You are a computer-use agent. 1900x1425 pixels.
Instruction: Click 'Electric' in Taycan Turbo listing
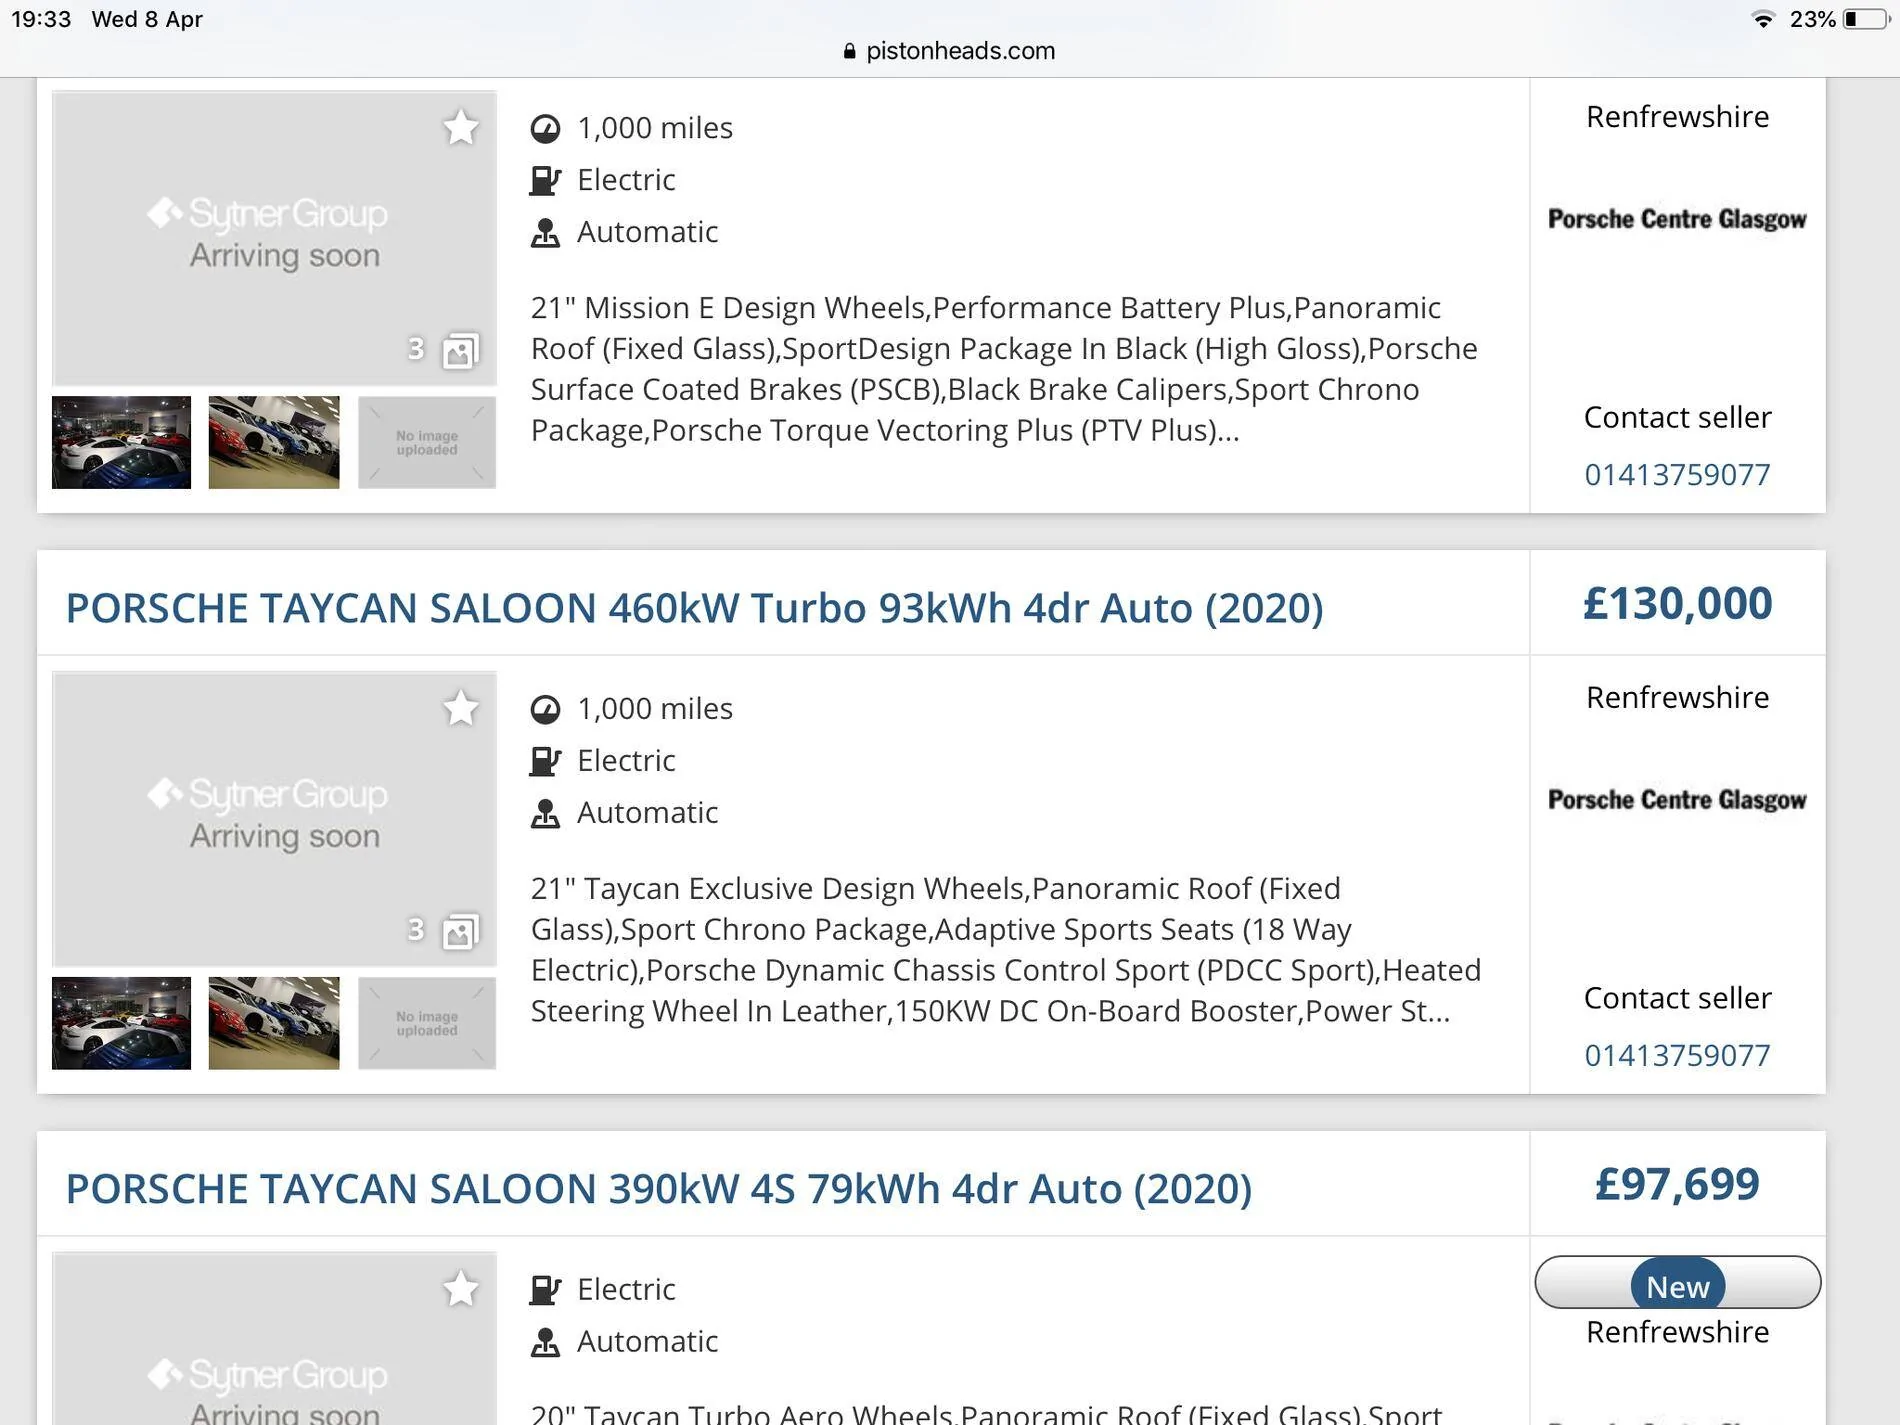pyautogui.click(x=626, y=761)
